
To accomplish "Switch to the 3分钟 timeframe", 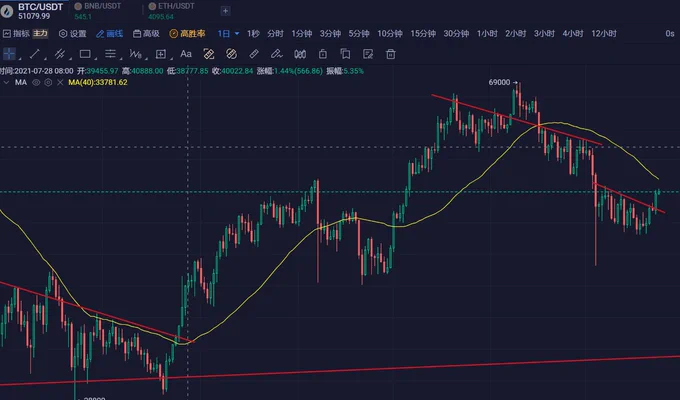I will click(330, 33).
